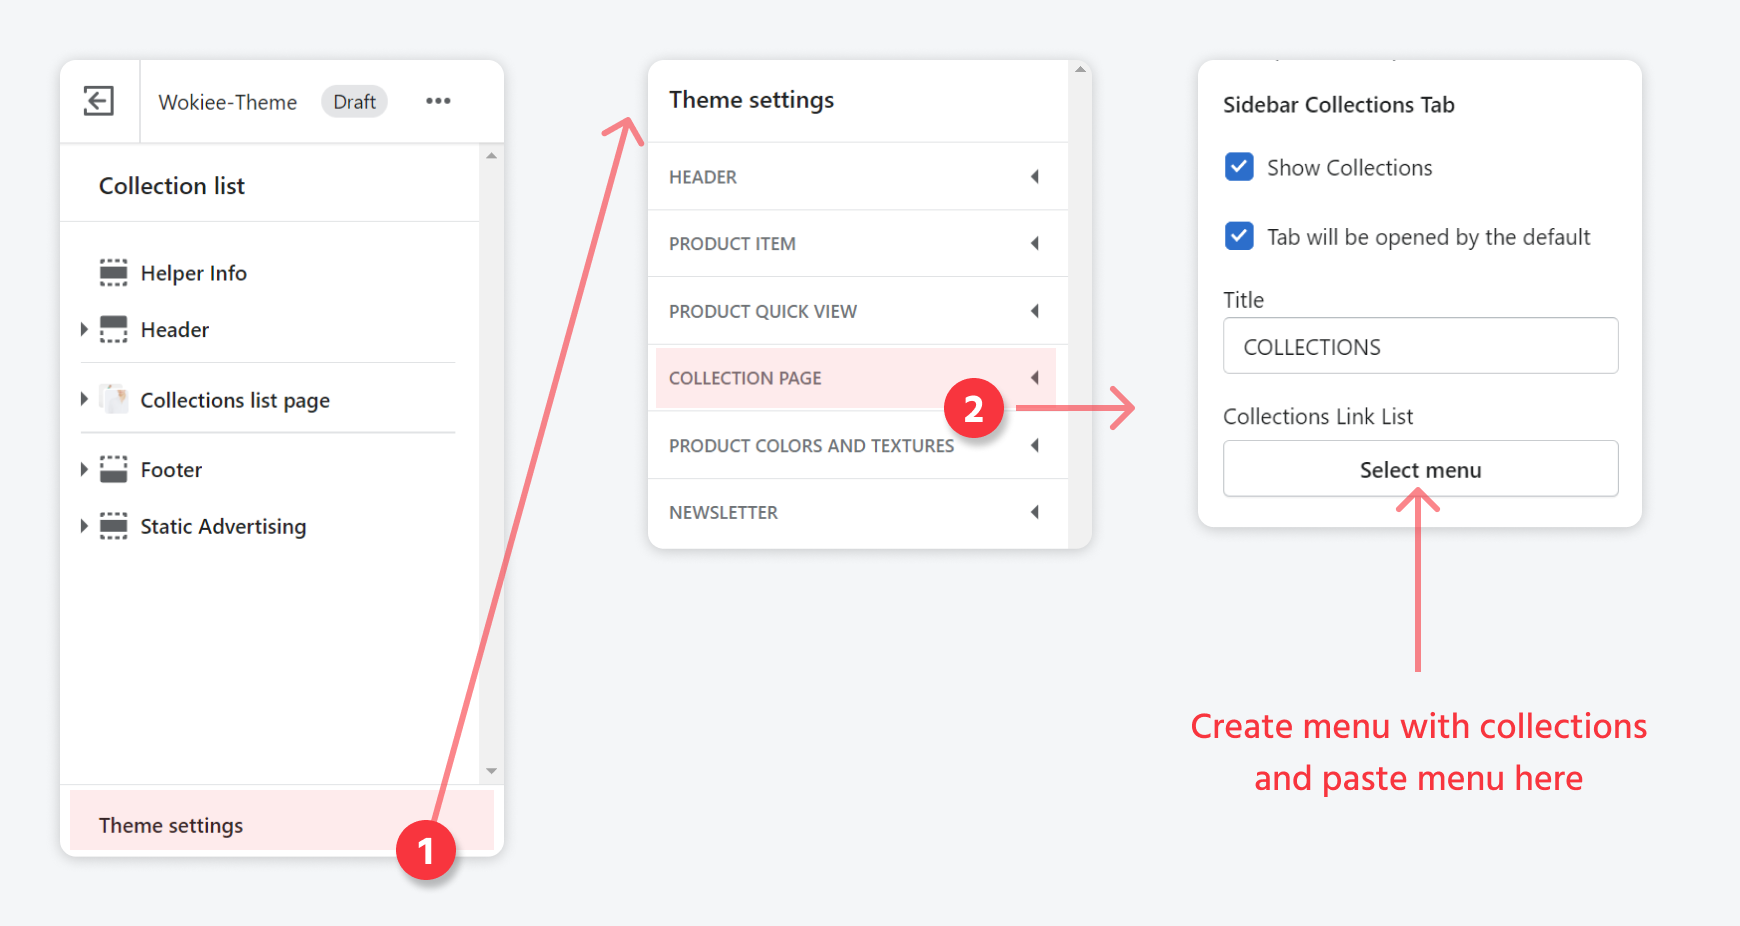Click the Draft status badge
1740x926 pixels.
click(354, 102)
